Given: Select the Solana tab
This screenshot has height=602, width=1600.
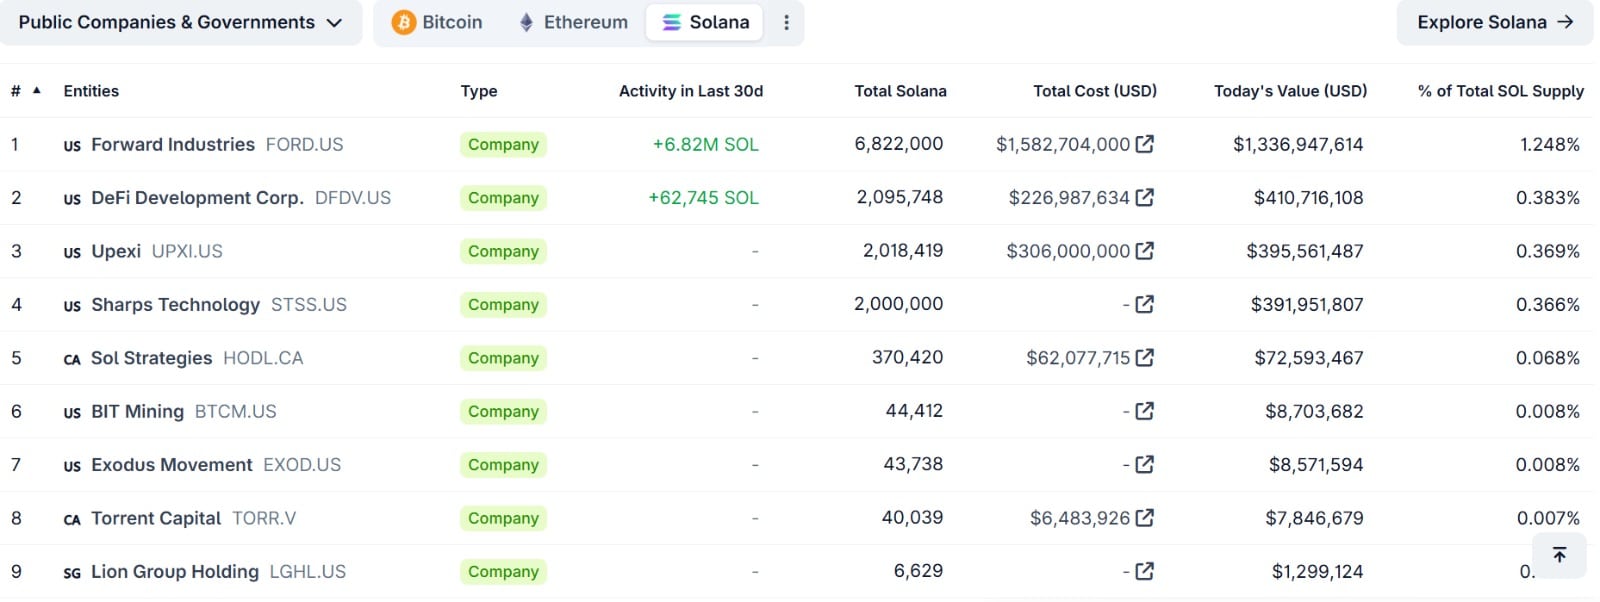Looking at the screenshot, I should tap(705, 22).
